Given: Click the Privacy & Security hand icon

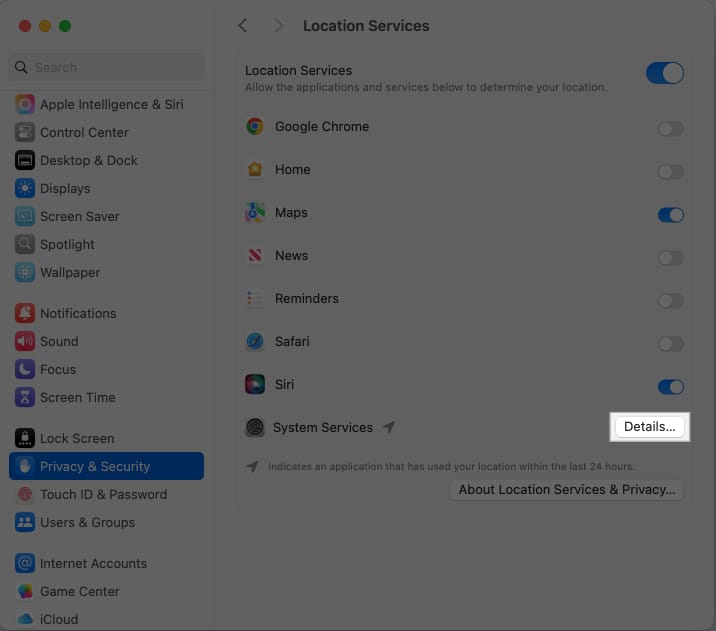Looking at the screenshot, I should point(25,466).
